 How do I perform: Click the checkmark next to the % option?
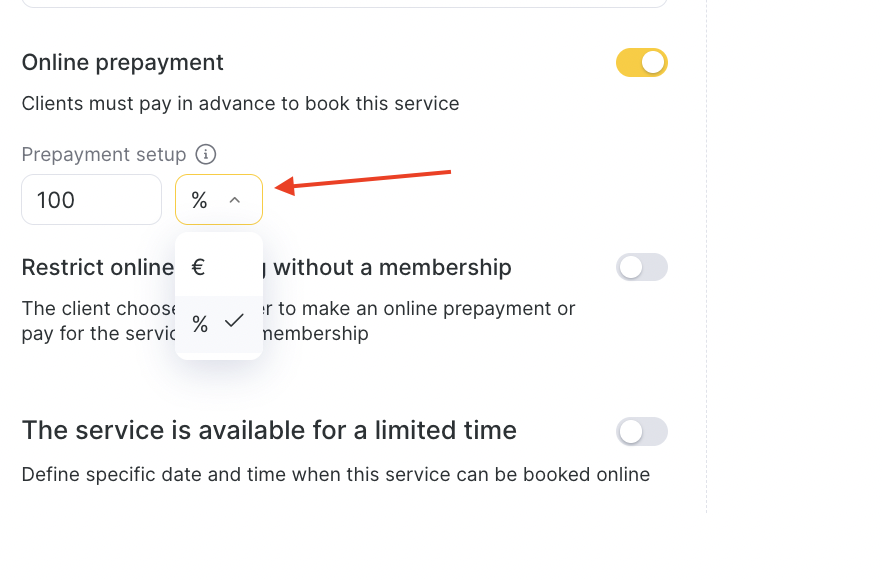235,322
